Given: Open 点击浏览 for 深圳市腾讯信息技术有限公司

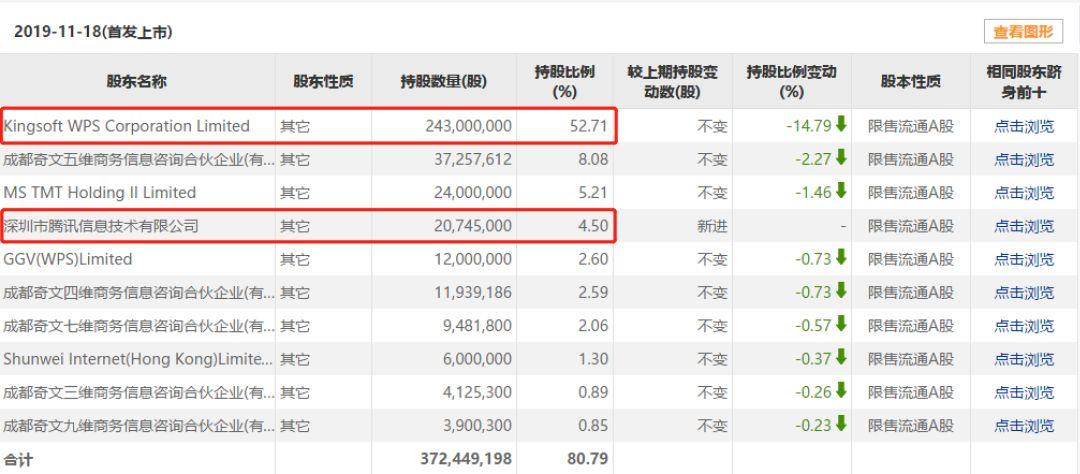Looking at the screenshot, I should click(1024, 226).
